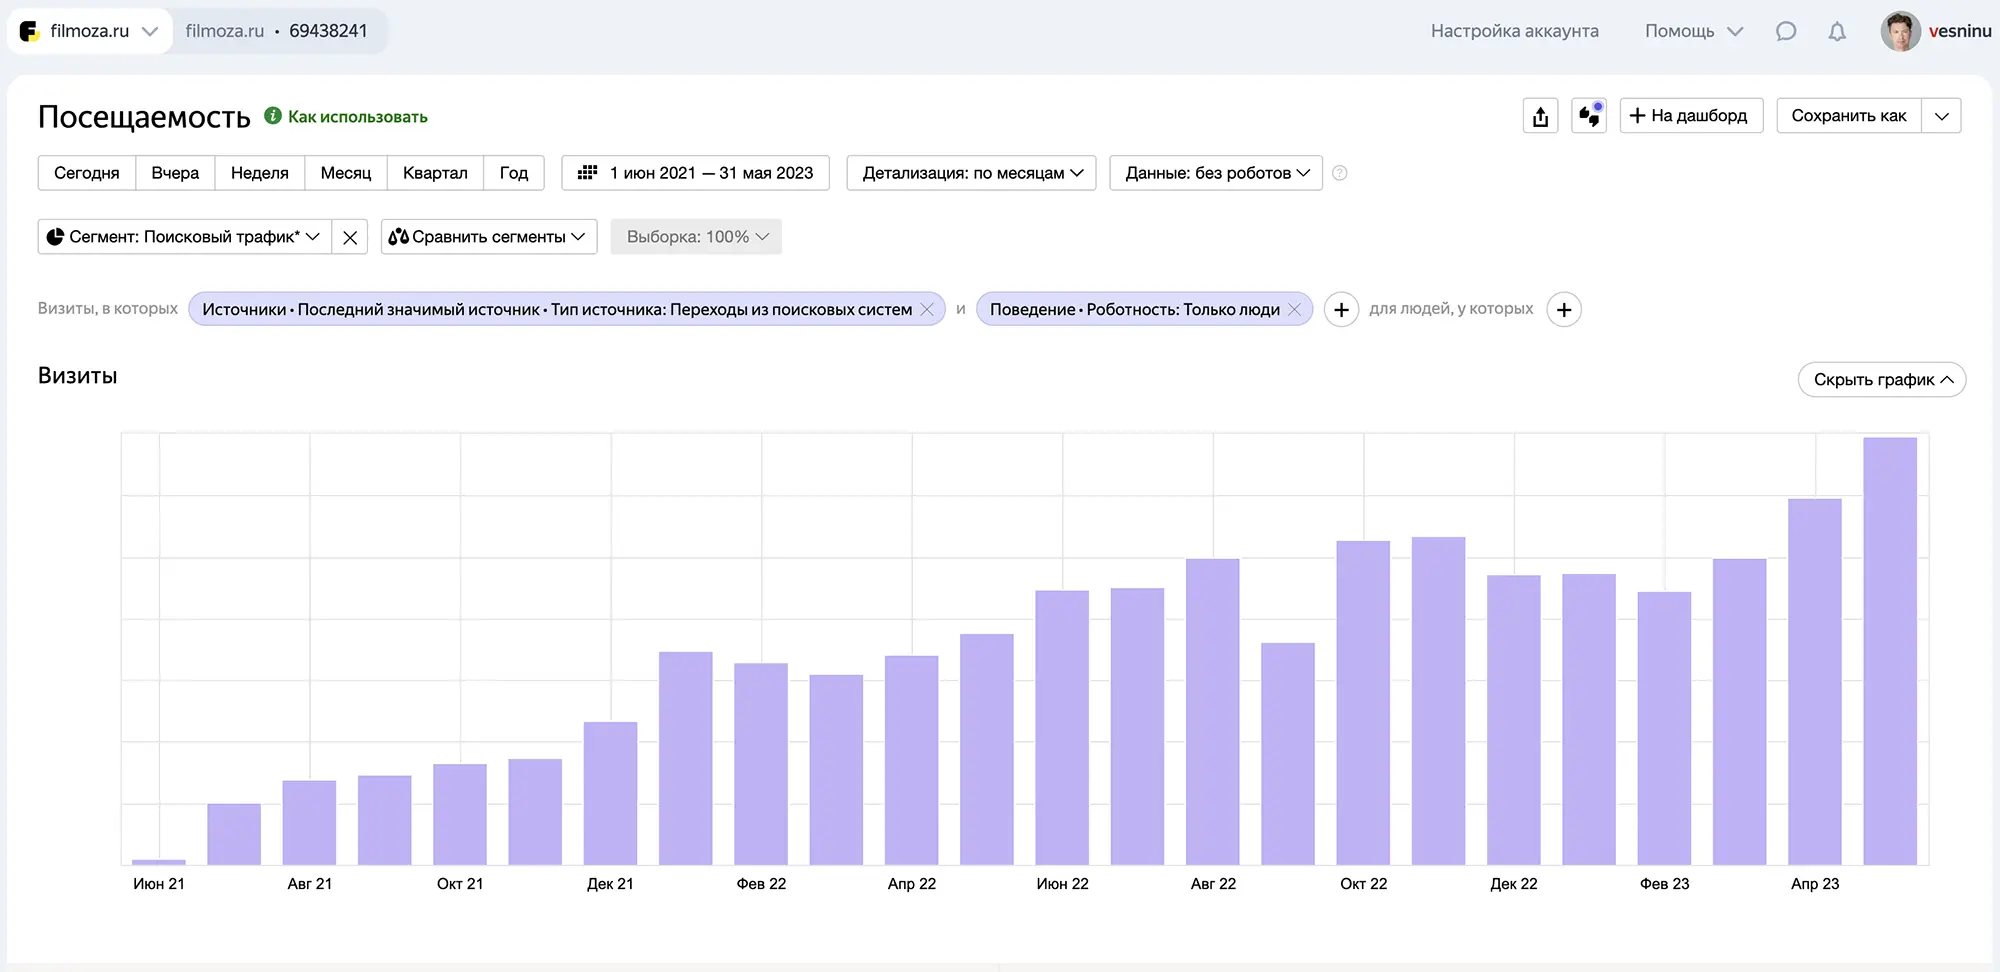Click the export/share report icon
This screenshot has height=972, width=2000.
(1540, 116)
